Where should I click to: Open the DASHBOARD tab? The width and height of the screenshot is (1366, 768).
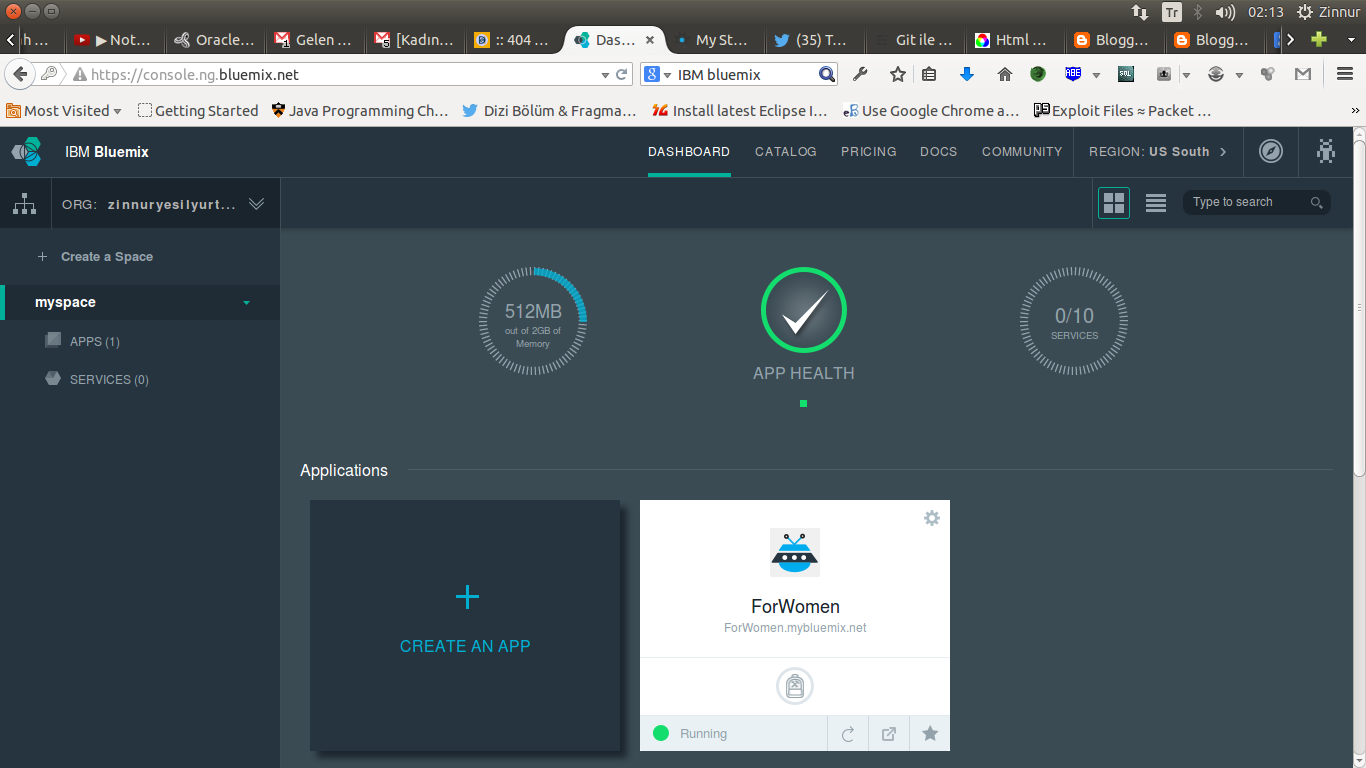click(x=689, y=152)
